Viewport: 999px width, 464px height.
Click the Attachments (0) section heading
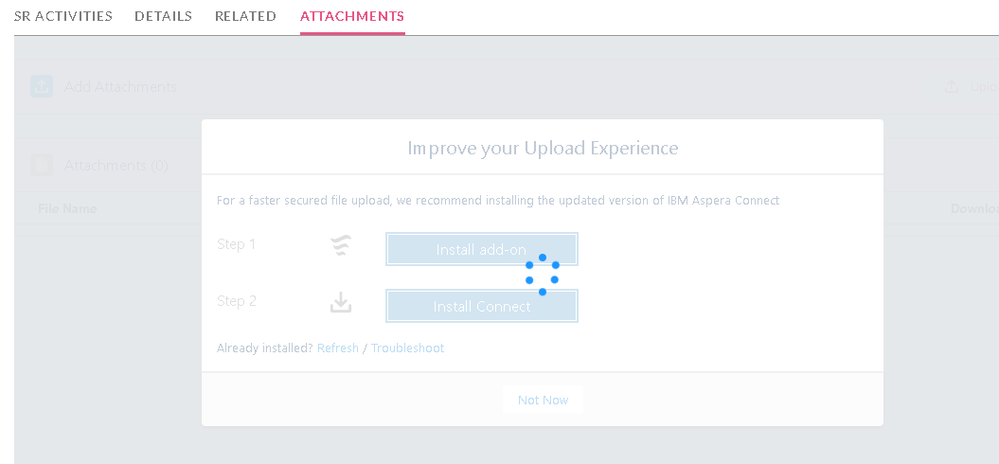116,166
